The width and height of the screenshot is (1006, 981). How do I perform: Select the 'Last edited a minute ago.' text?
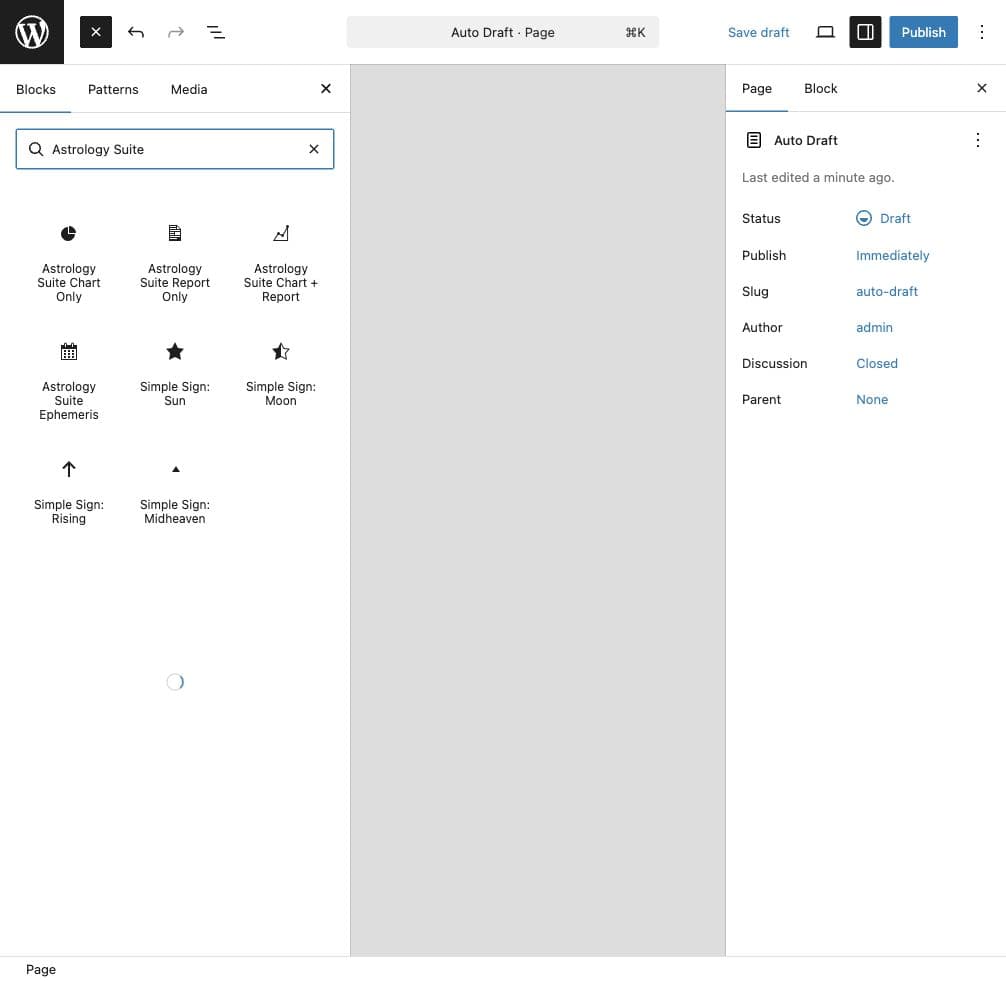(817, 178)
